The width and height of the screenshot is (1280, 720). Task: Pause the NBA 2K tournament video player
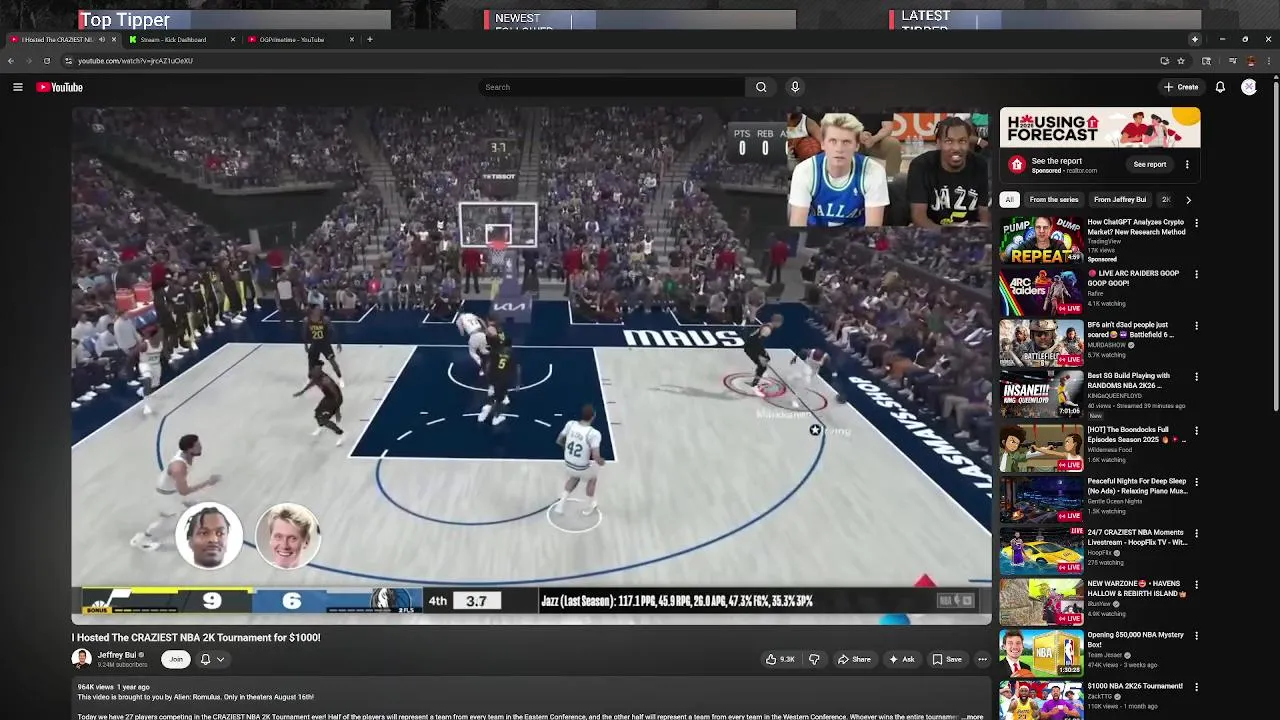click(531, 365)
